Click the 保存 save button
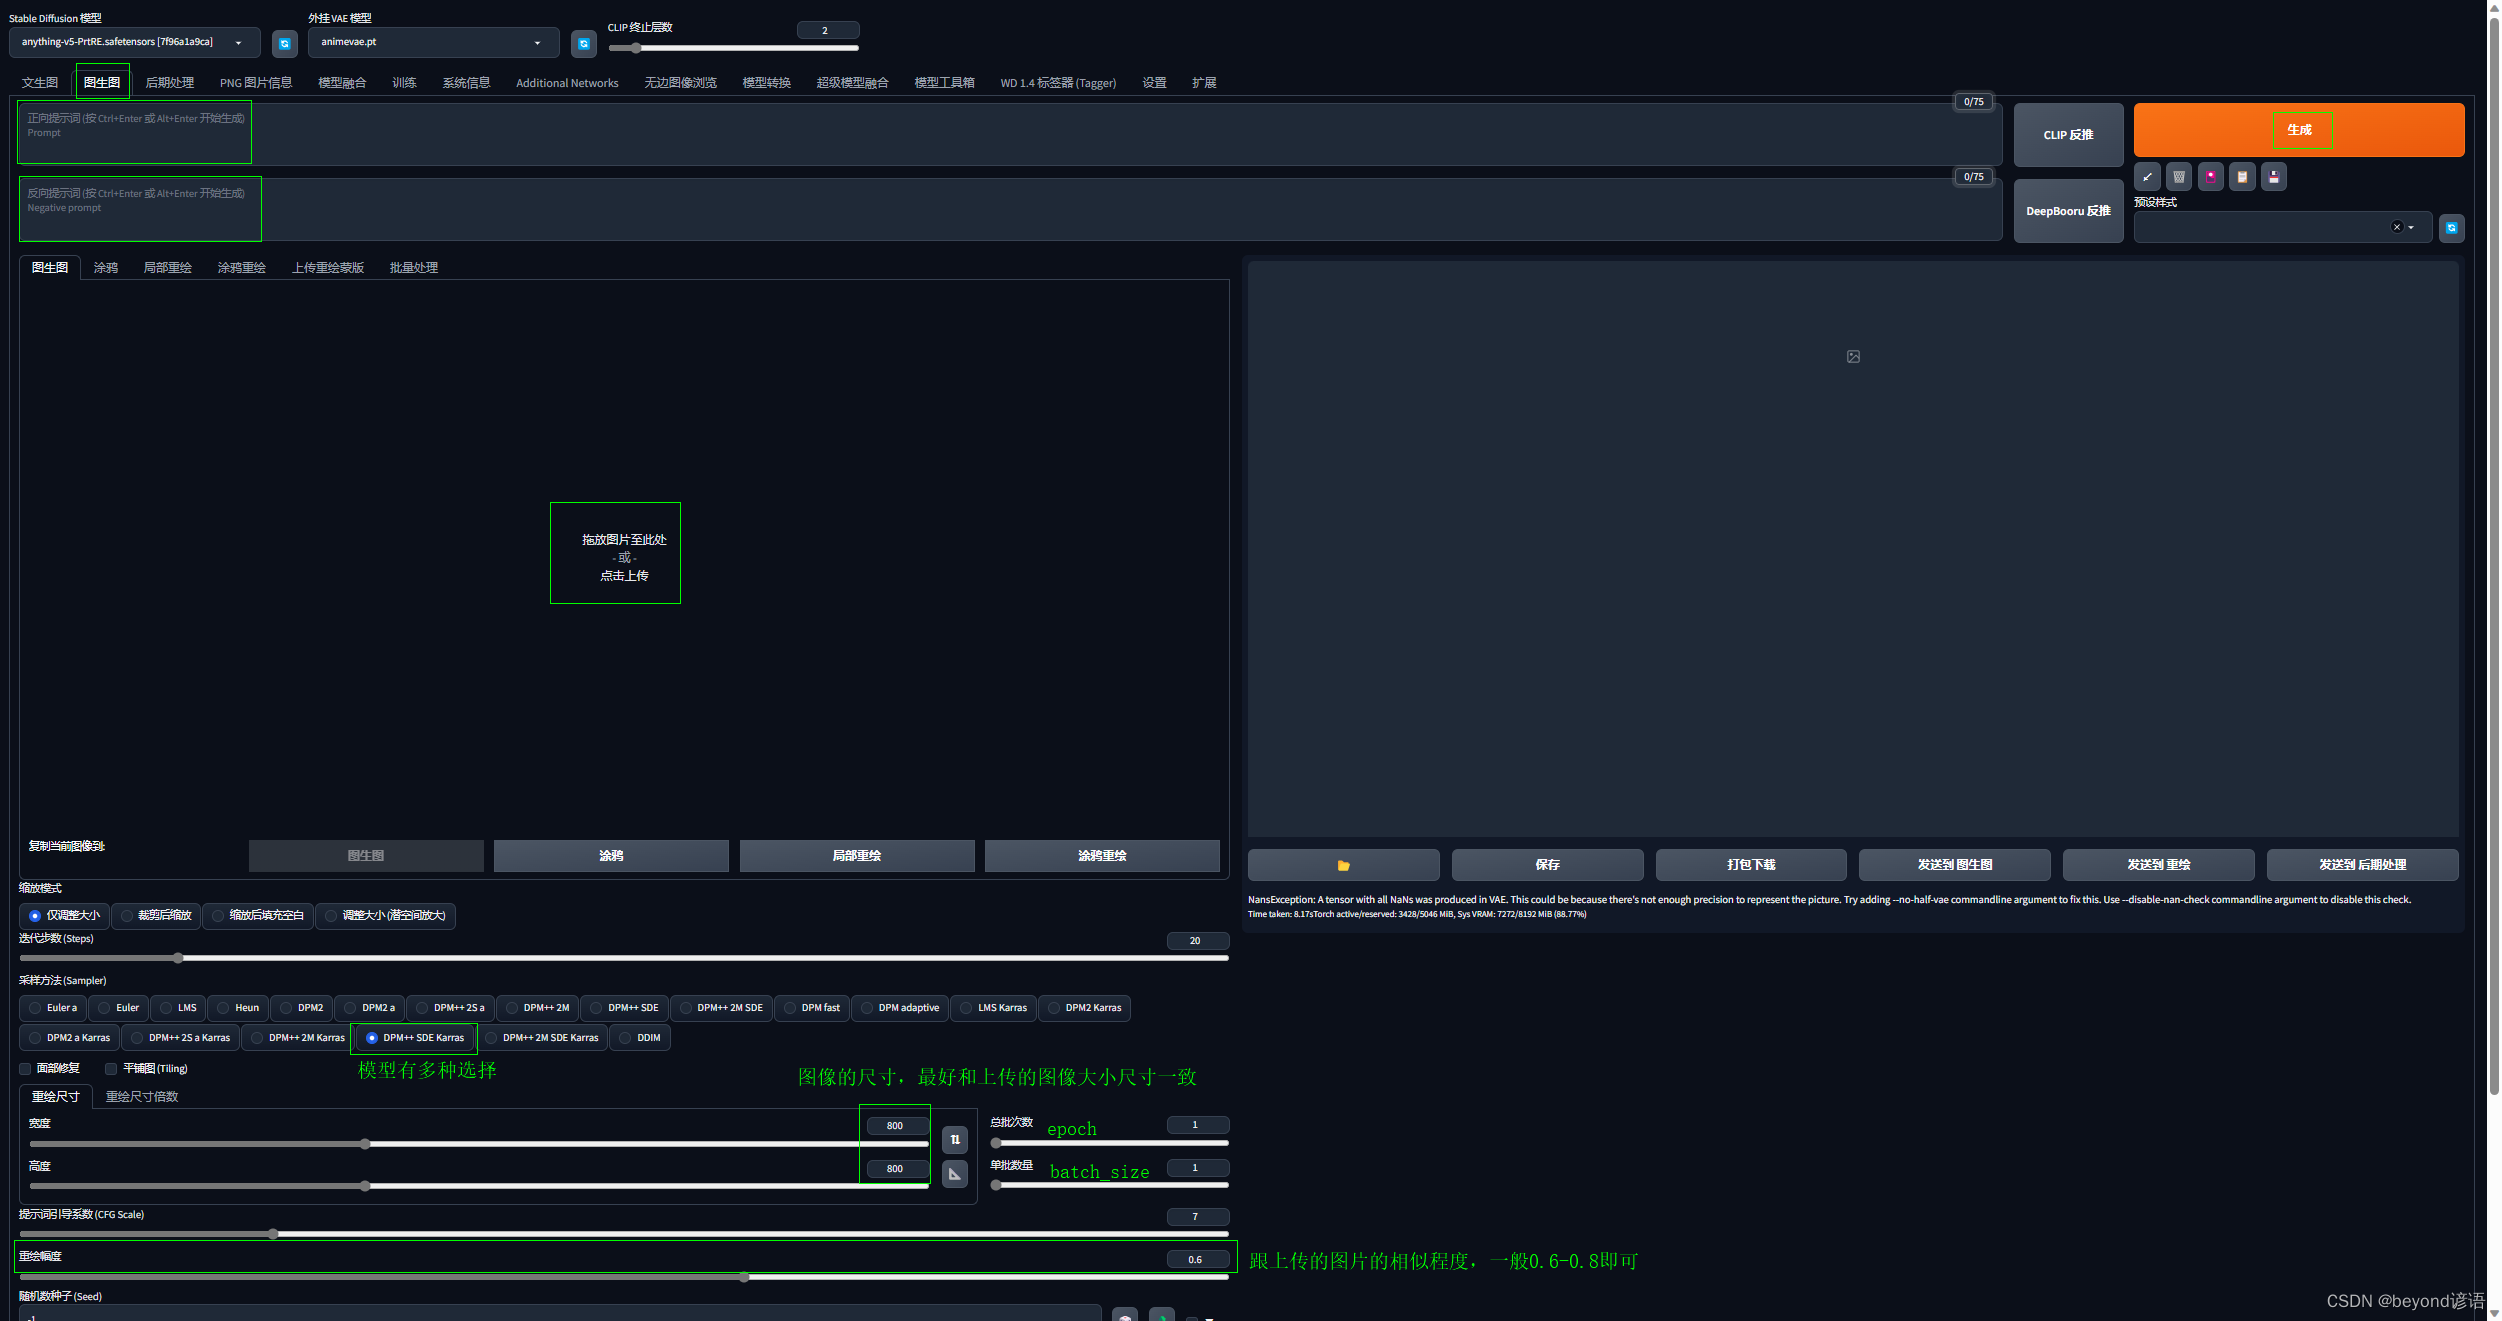Image resolution: width=2502 pixels, height=1321 pixels. [1547, 865]
